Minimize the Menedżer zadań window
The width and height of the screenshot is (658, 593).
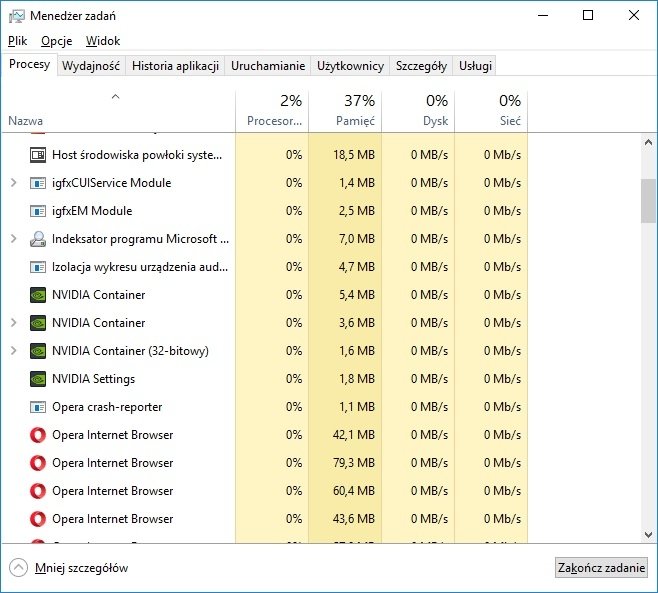click(x=543, y=16)
